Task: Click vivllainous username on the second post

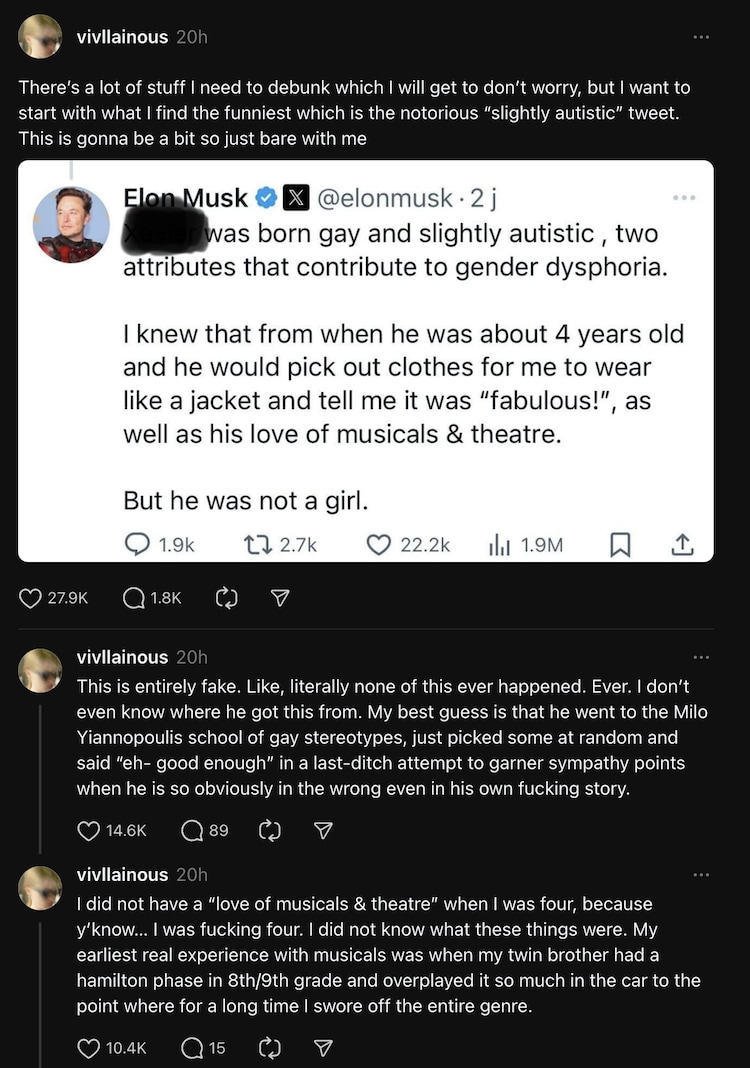Action: point(122,657)
